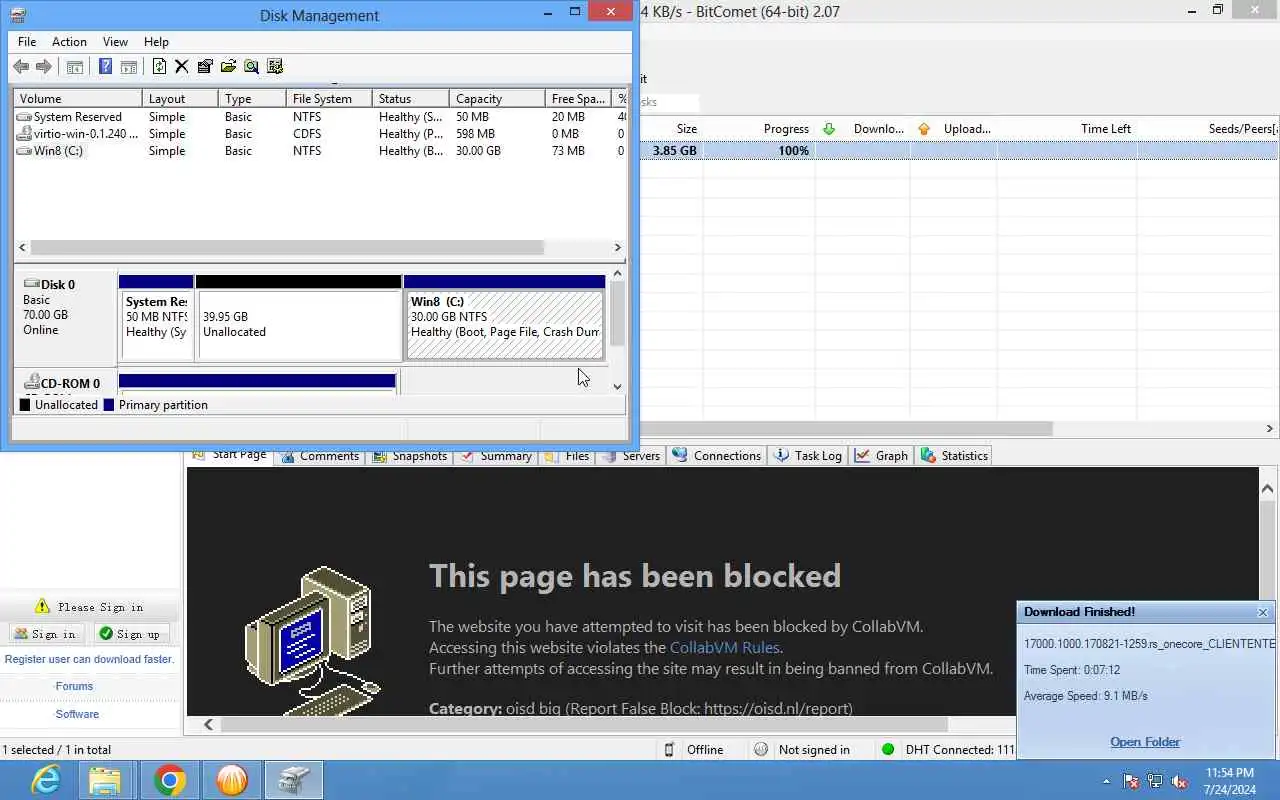Click the Disk Management taskbar icon

click(x=293, y=780)
